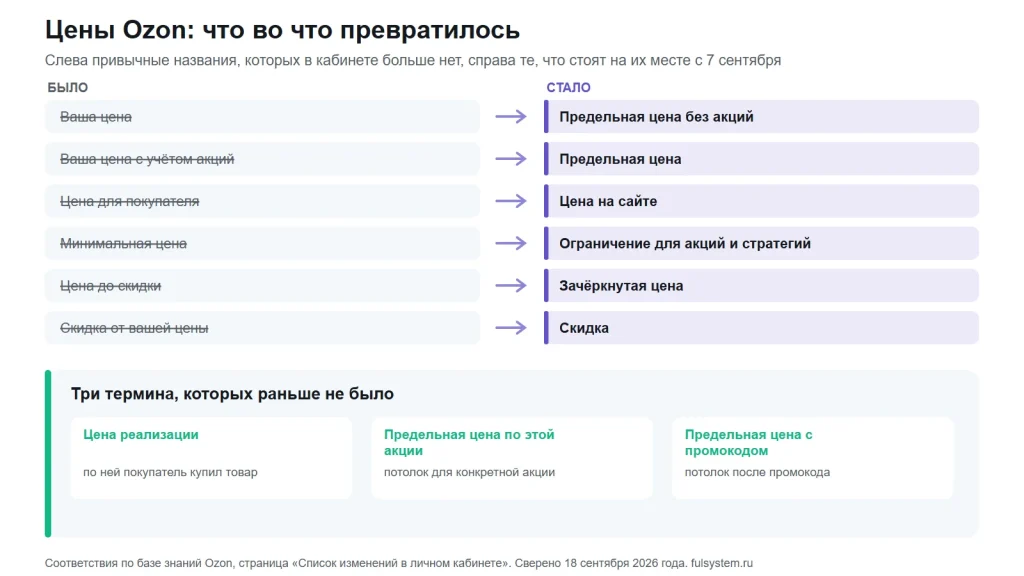Click the crossed-out "Скидка от вашей цены" row
Image resolution: width=1024 pixels, height=576 pixels.
[x=263, y=328]
